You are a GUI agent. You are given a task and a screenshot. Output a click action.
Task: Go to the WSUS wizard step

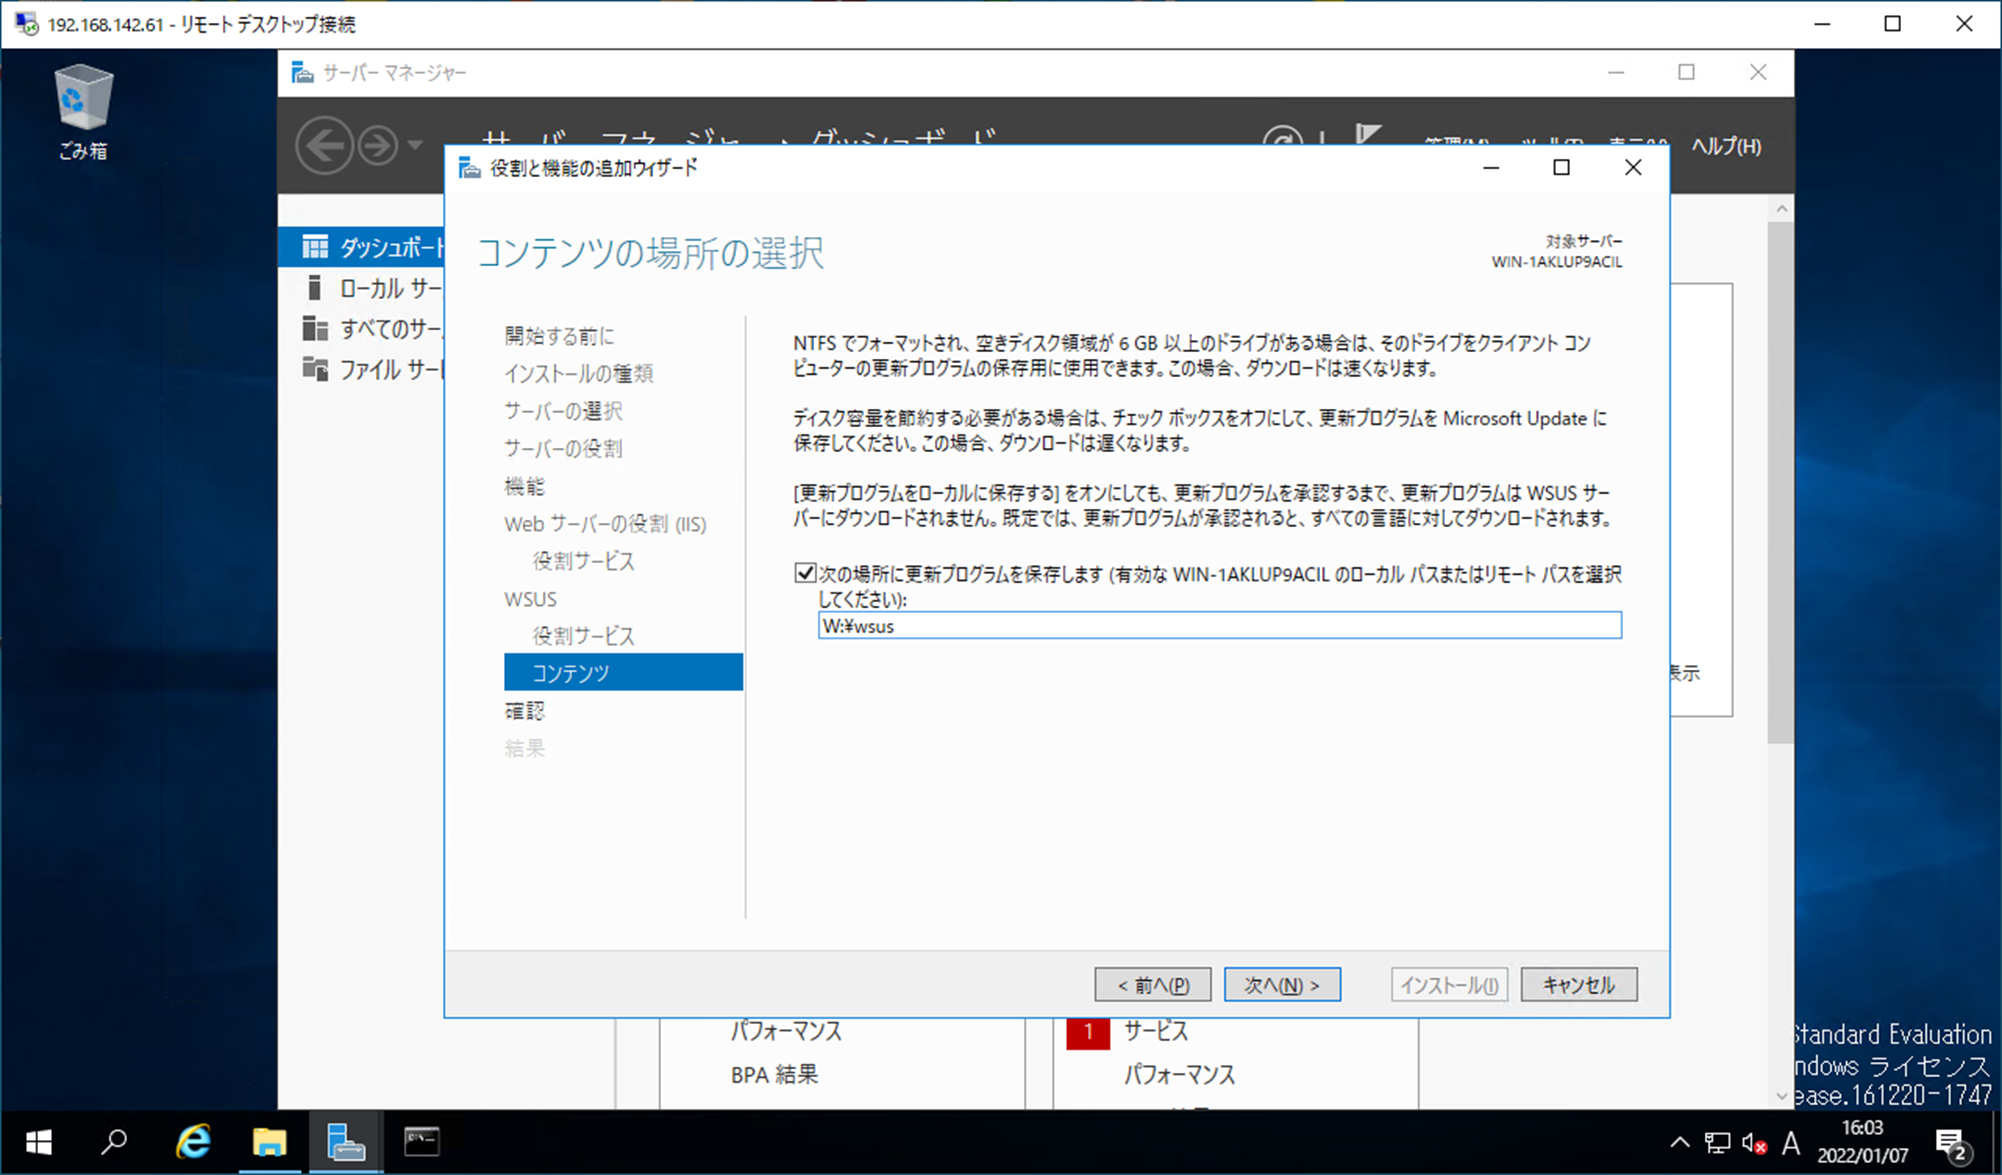point(530,599)
